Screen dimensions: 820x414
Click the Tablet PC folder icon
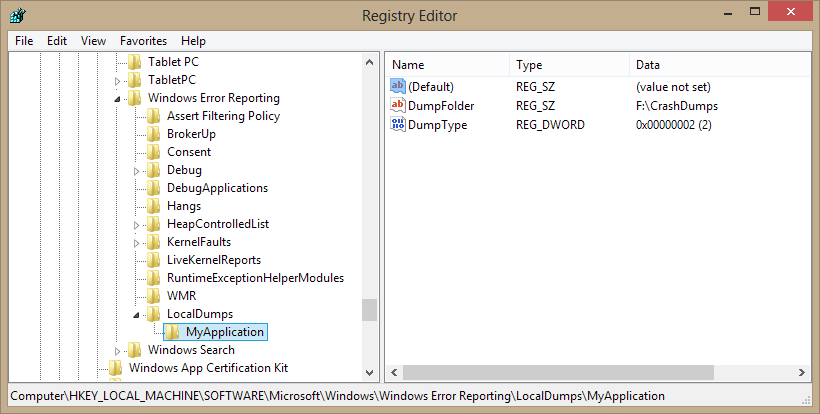[x=135, y=62]
